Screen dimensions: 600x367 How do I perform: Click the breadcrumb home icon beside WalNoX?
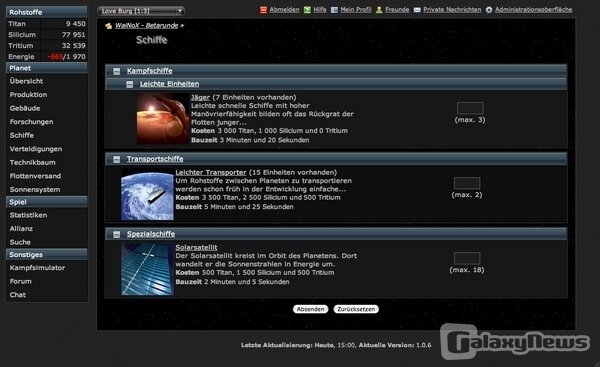point(108,26)
